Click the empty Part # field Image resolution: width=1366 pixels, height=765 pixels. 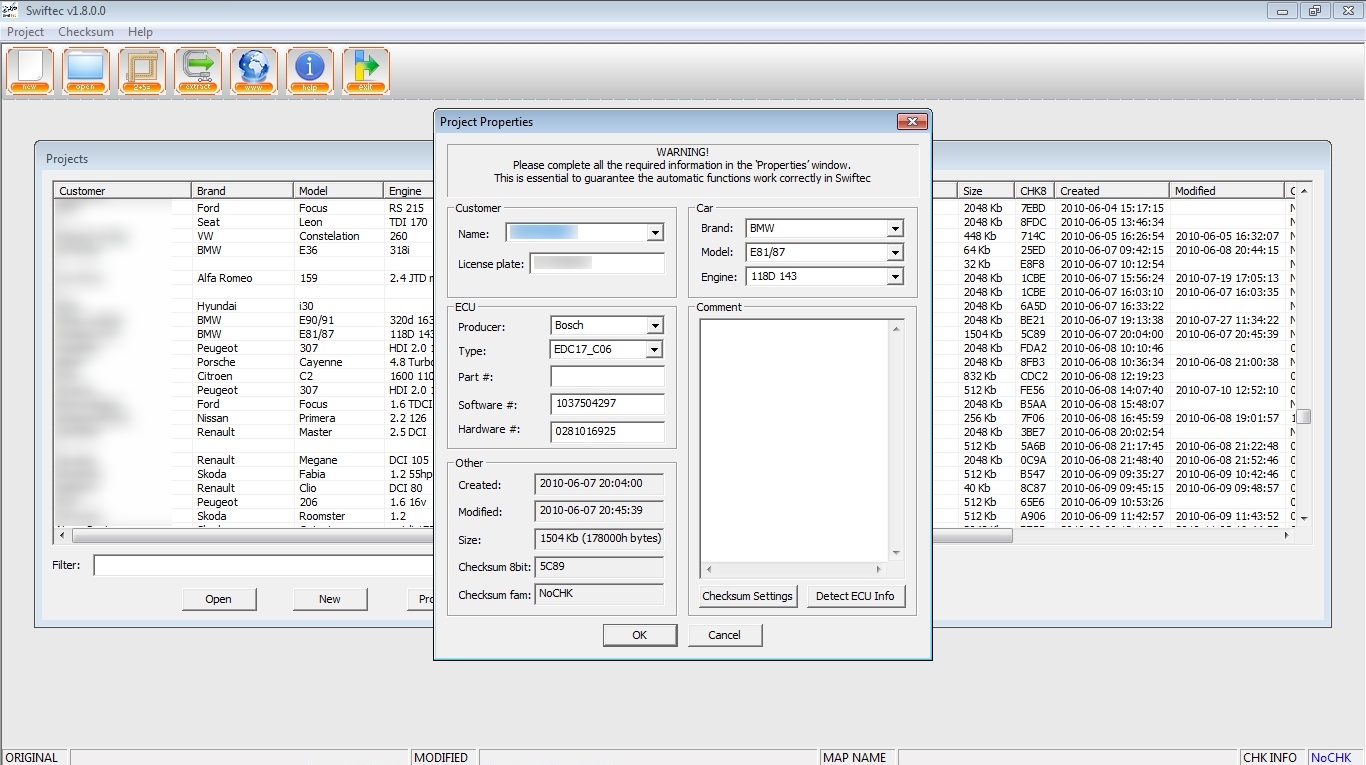607,377
